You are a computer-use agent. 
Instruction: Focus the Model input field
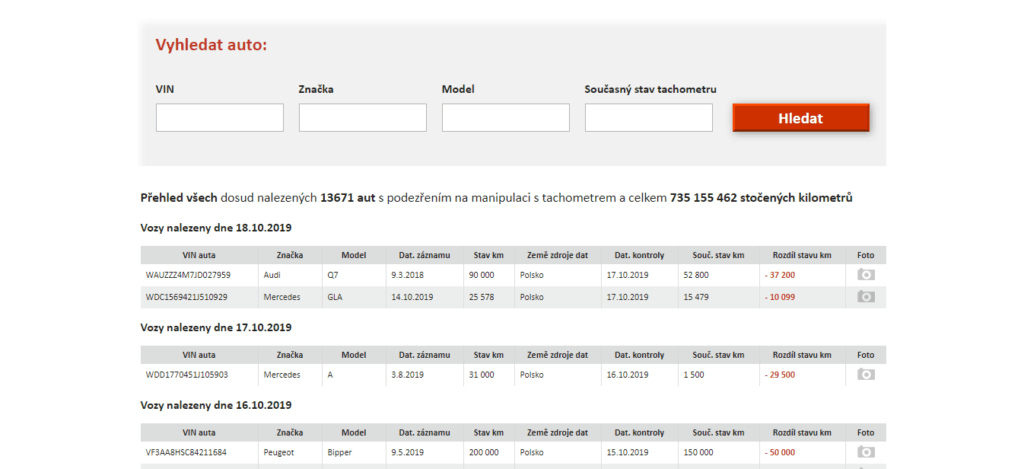click(505, 118)
